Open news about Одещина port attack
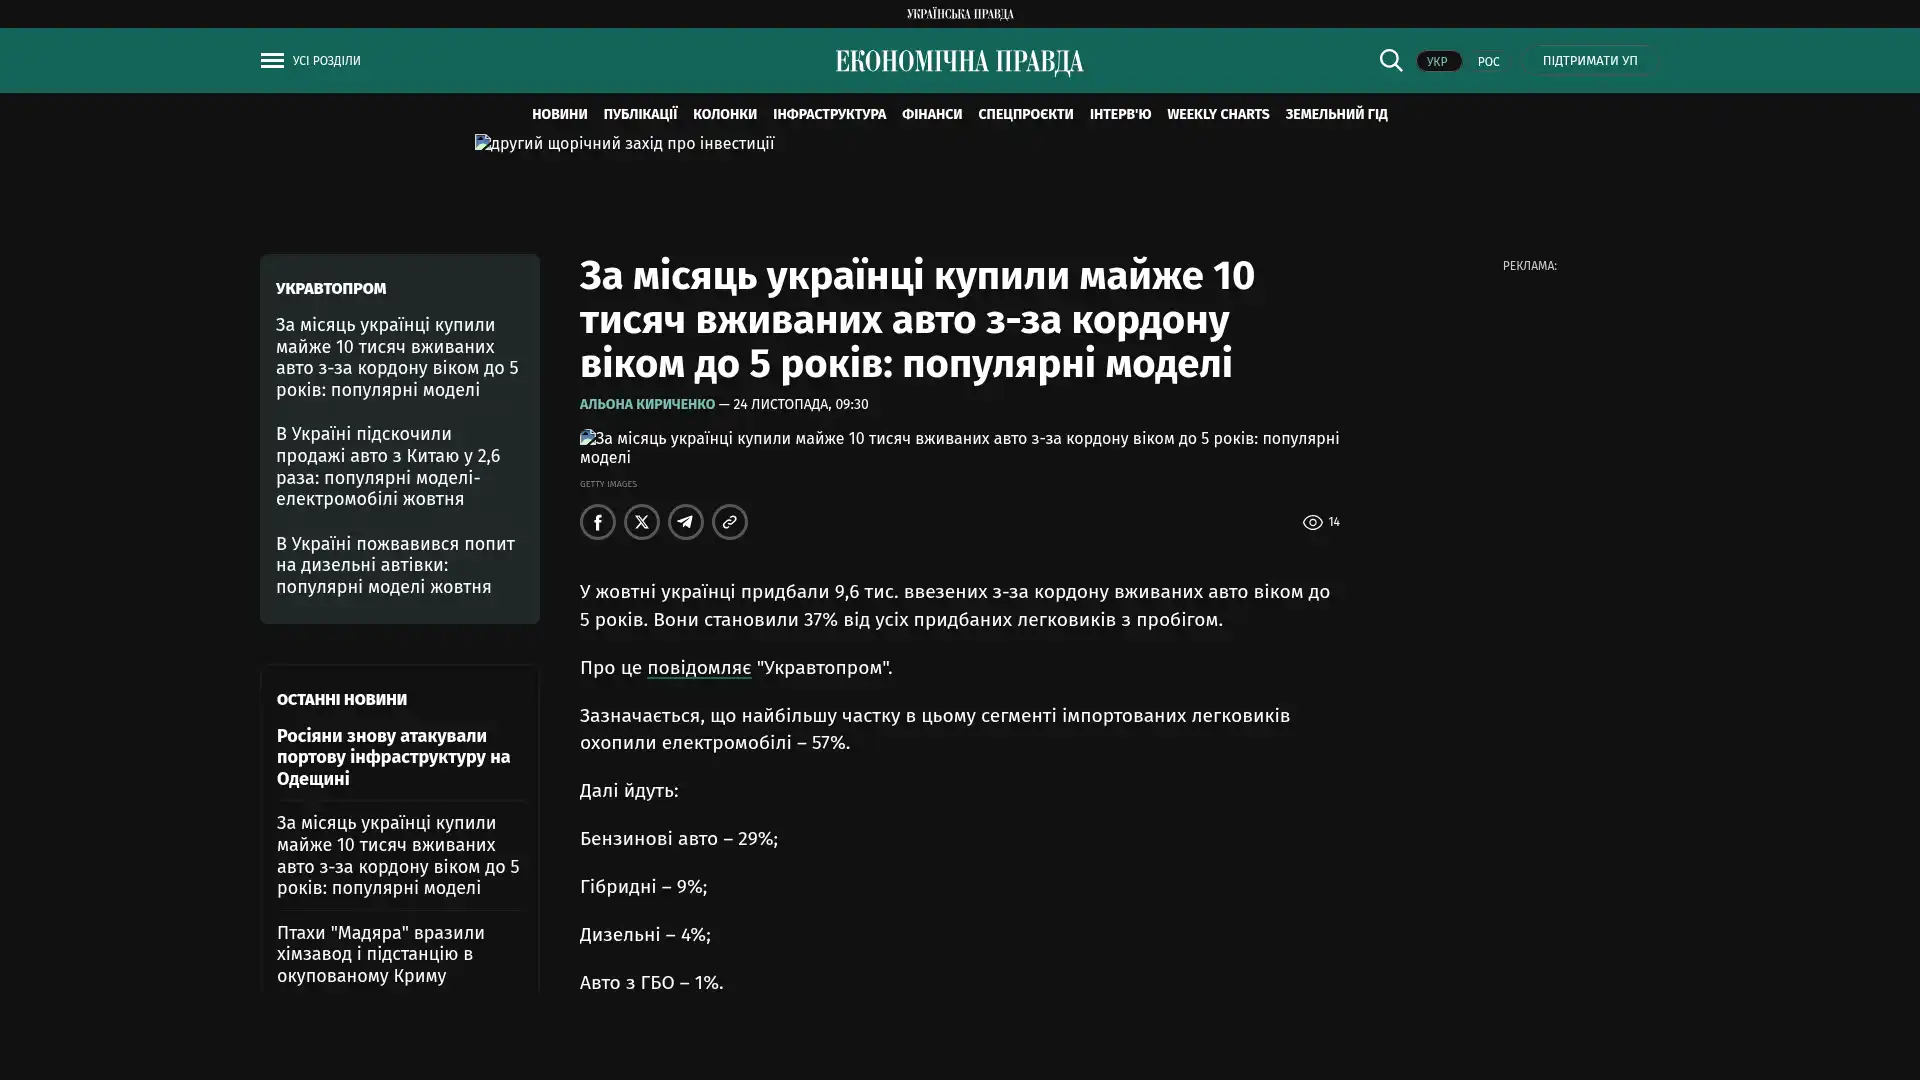The height and width of the screenshot is (1080, 1920). coord(393,757)
